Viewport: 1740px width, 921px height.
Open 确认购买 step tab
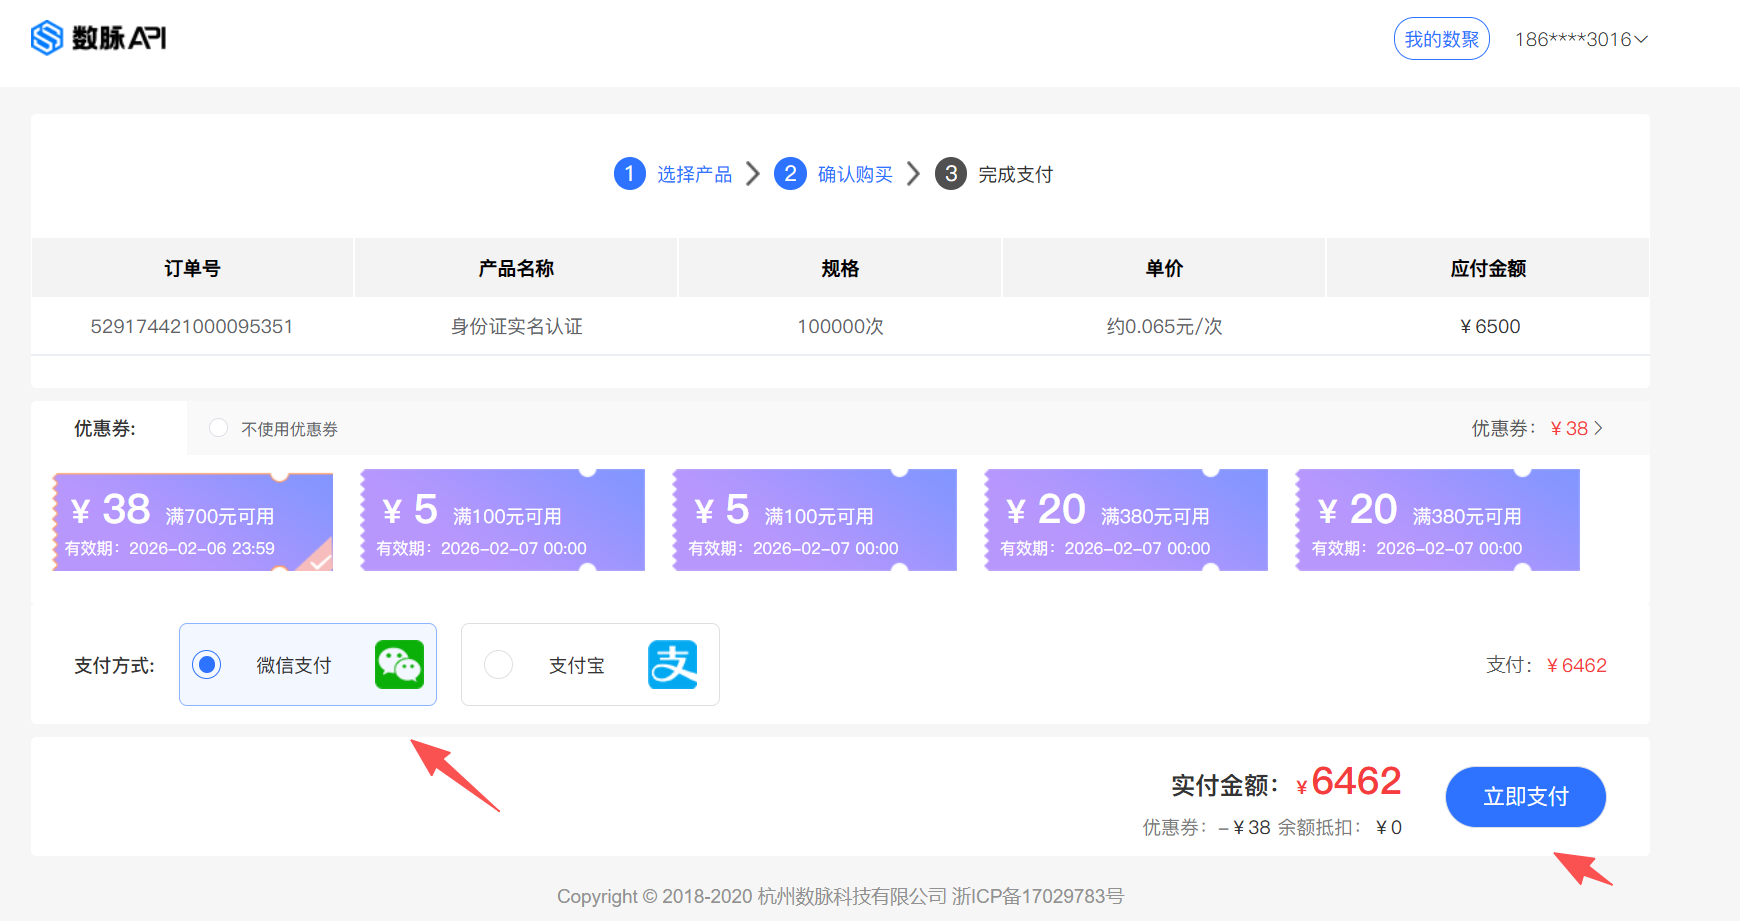(x=855, y=175)
